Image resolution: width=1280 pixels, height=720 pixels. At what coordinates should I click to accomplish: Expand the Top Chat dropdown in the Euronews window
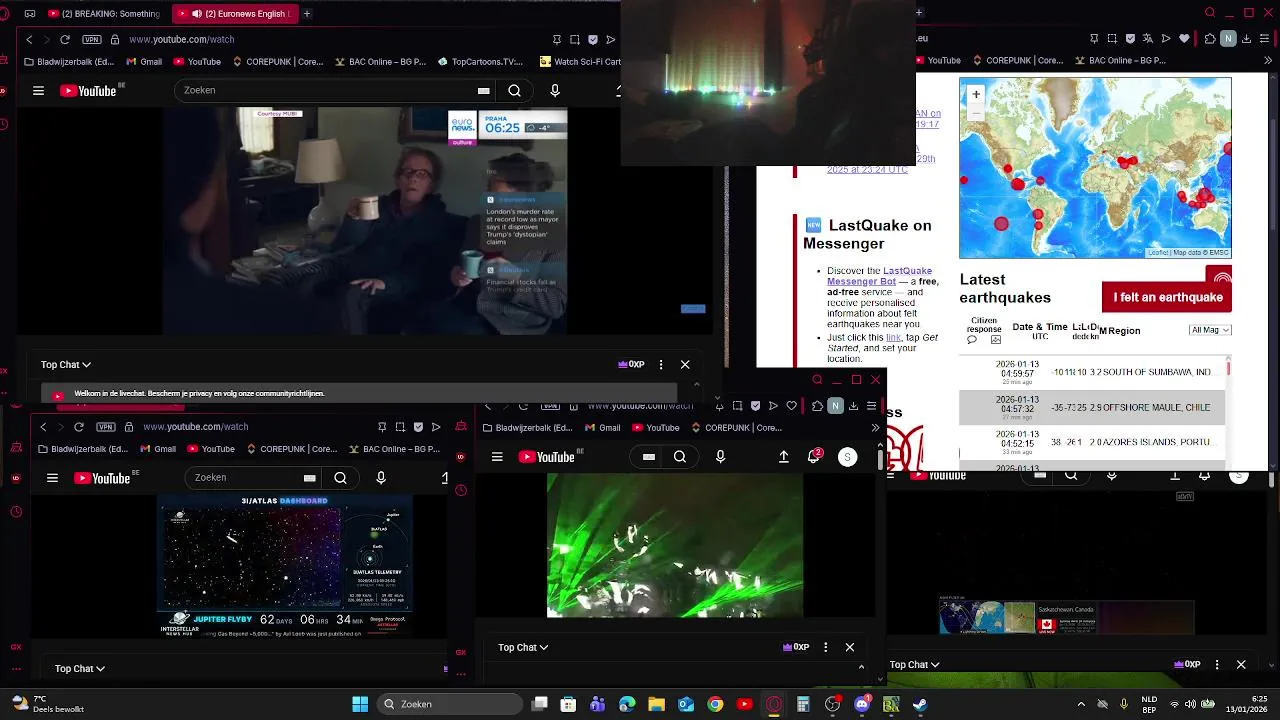coord(66,365)
